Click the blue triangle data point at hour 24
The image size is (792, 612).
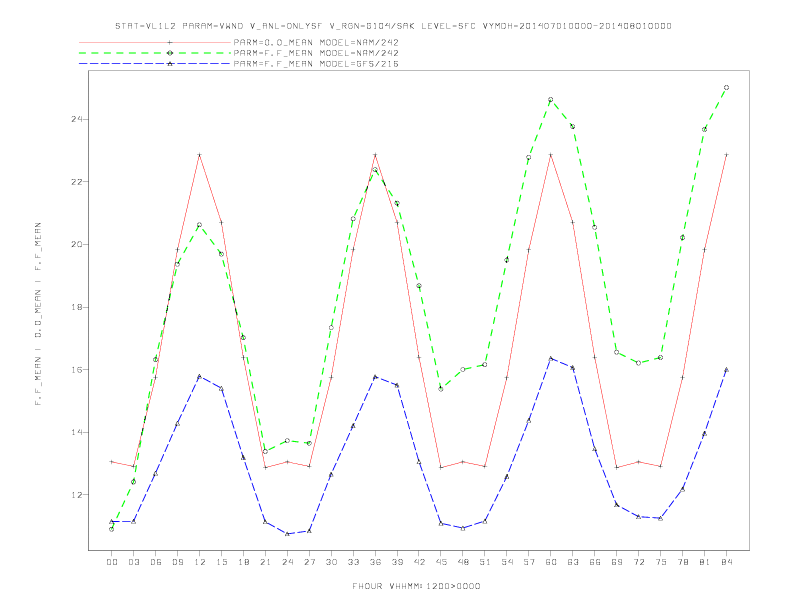tap(287, 534)
